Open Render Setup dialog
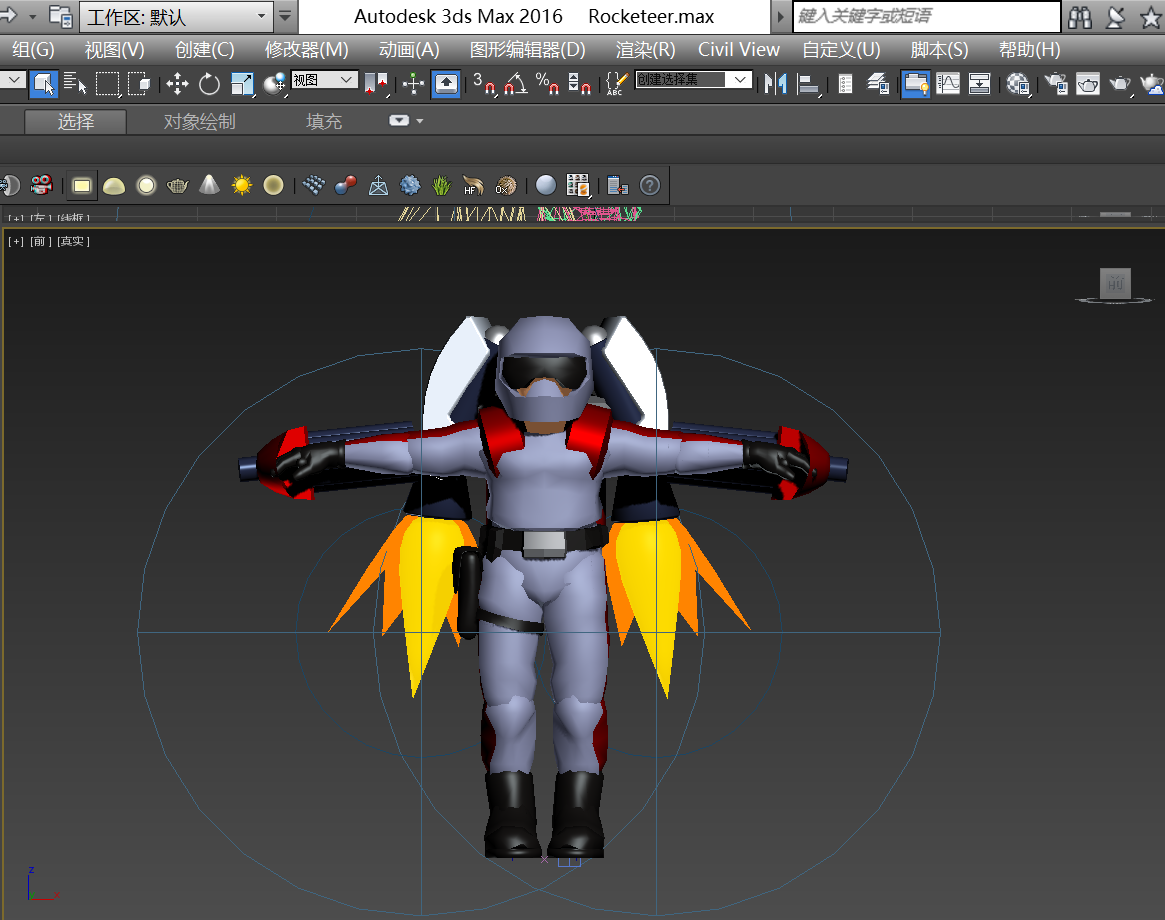 coord(1056,83)
